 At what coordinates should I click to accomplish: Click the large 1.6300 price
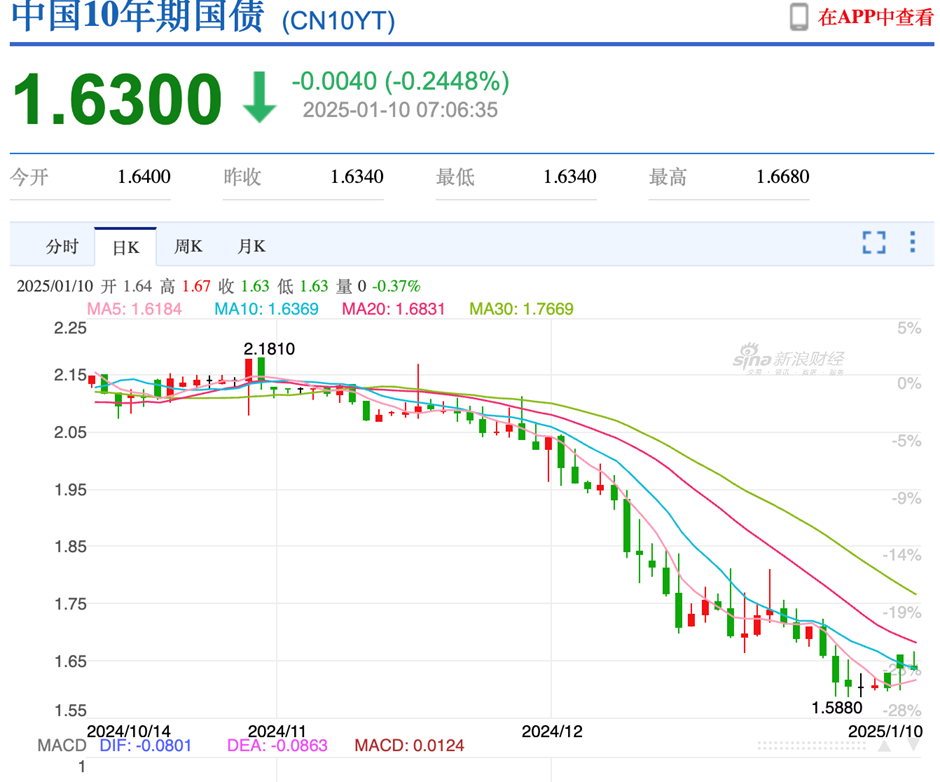coord(118,99)
